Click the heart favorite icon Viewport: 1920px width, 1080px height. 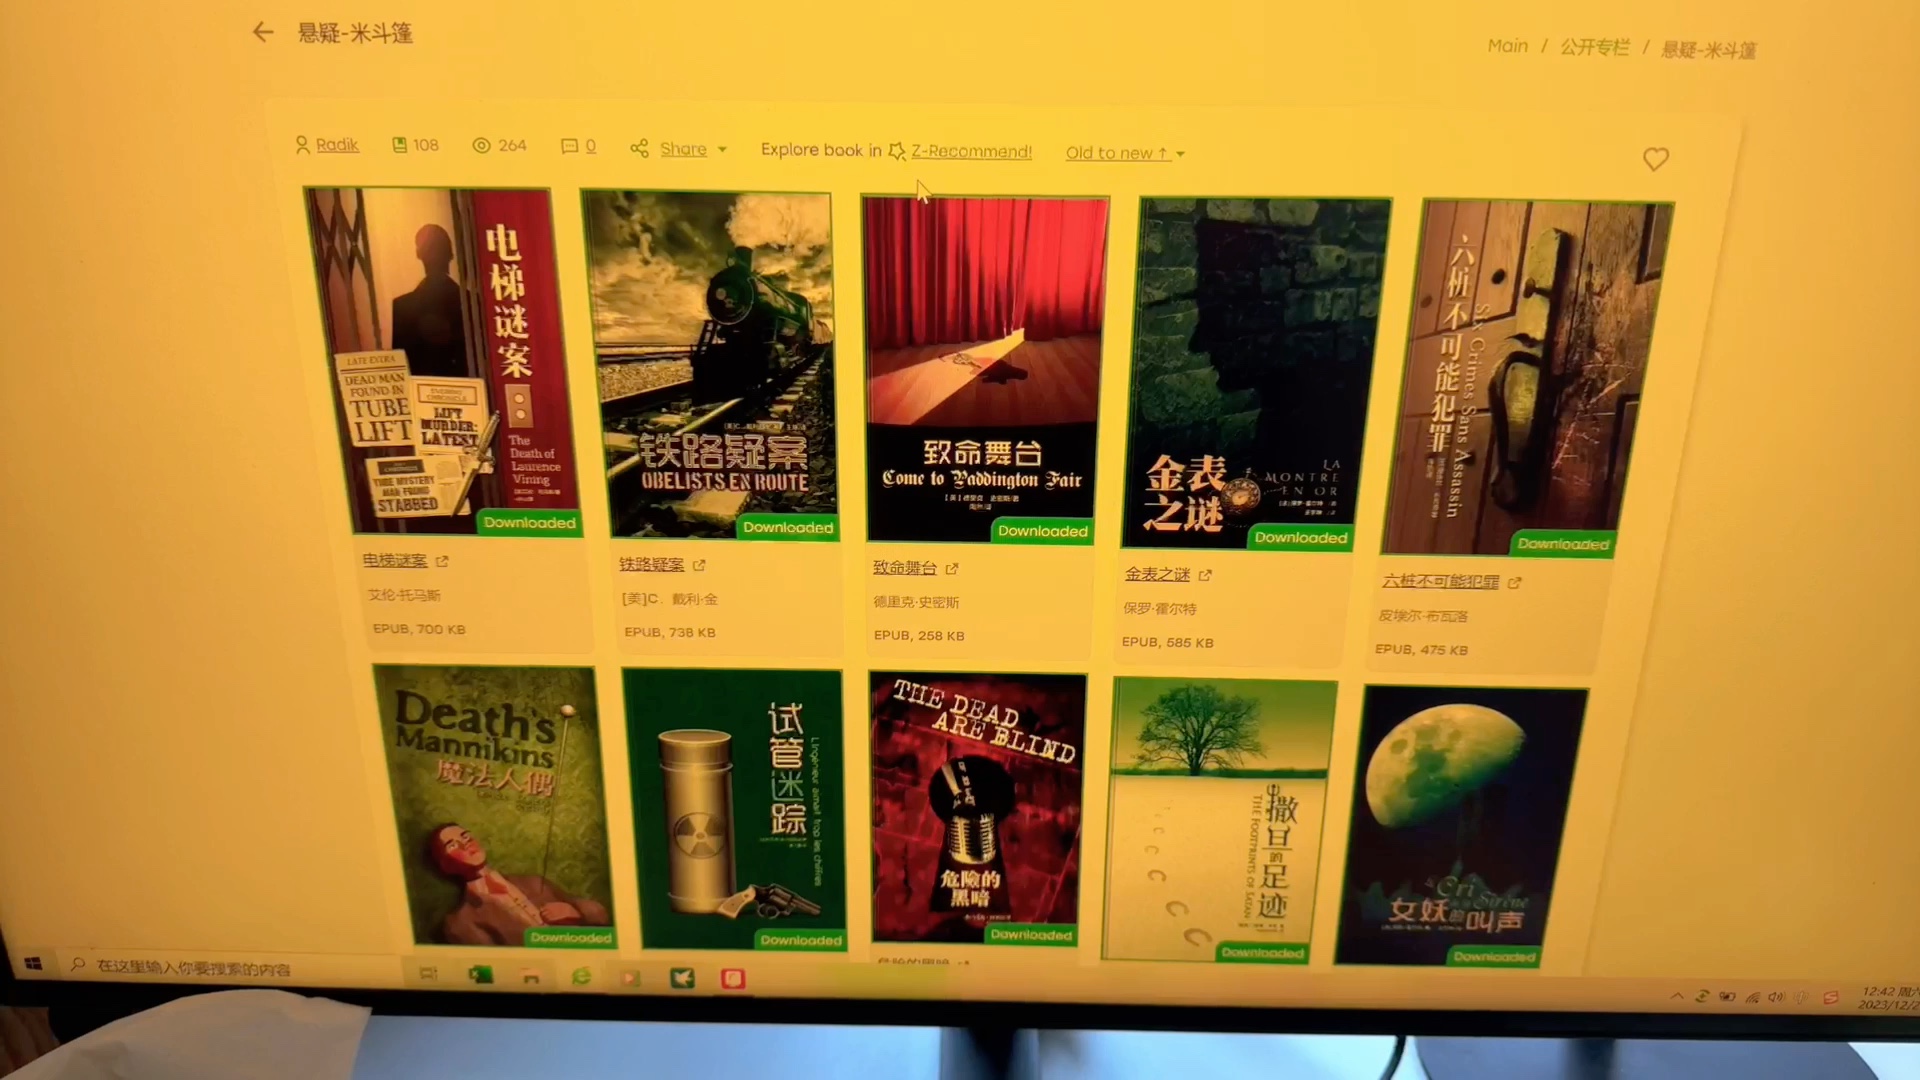coord(1656,159)
